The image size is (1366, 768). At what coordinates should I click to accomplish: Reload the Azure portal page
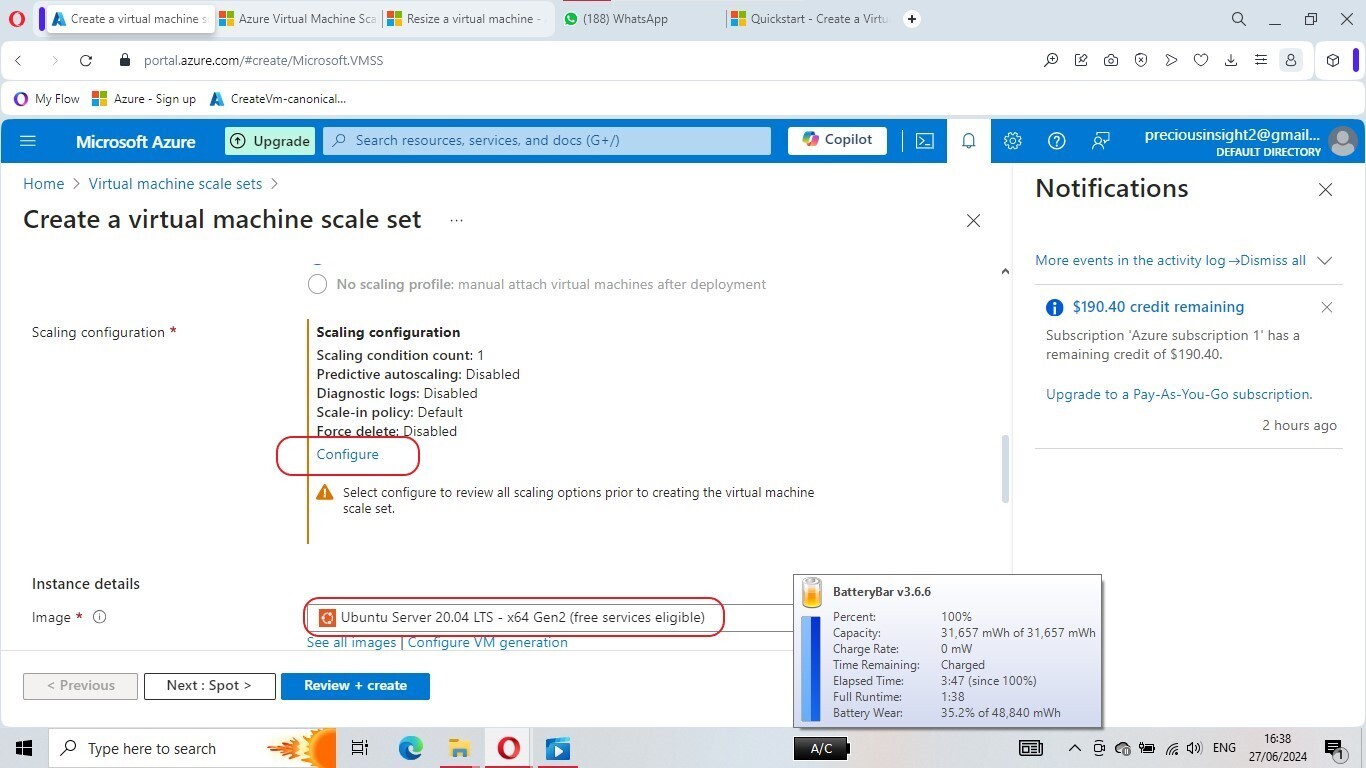tap(86, 60)
